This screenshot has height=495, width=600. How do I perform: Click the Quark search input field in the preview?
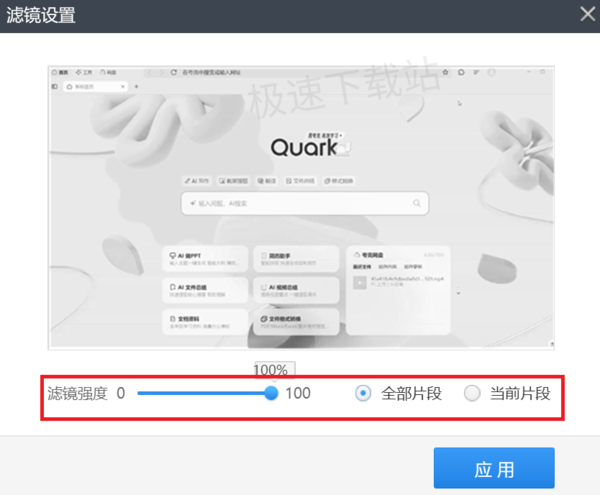[x=305, y=203]
